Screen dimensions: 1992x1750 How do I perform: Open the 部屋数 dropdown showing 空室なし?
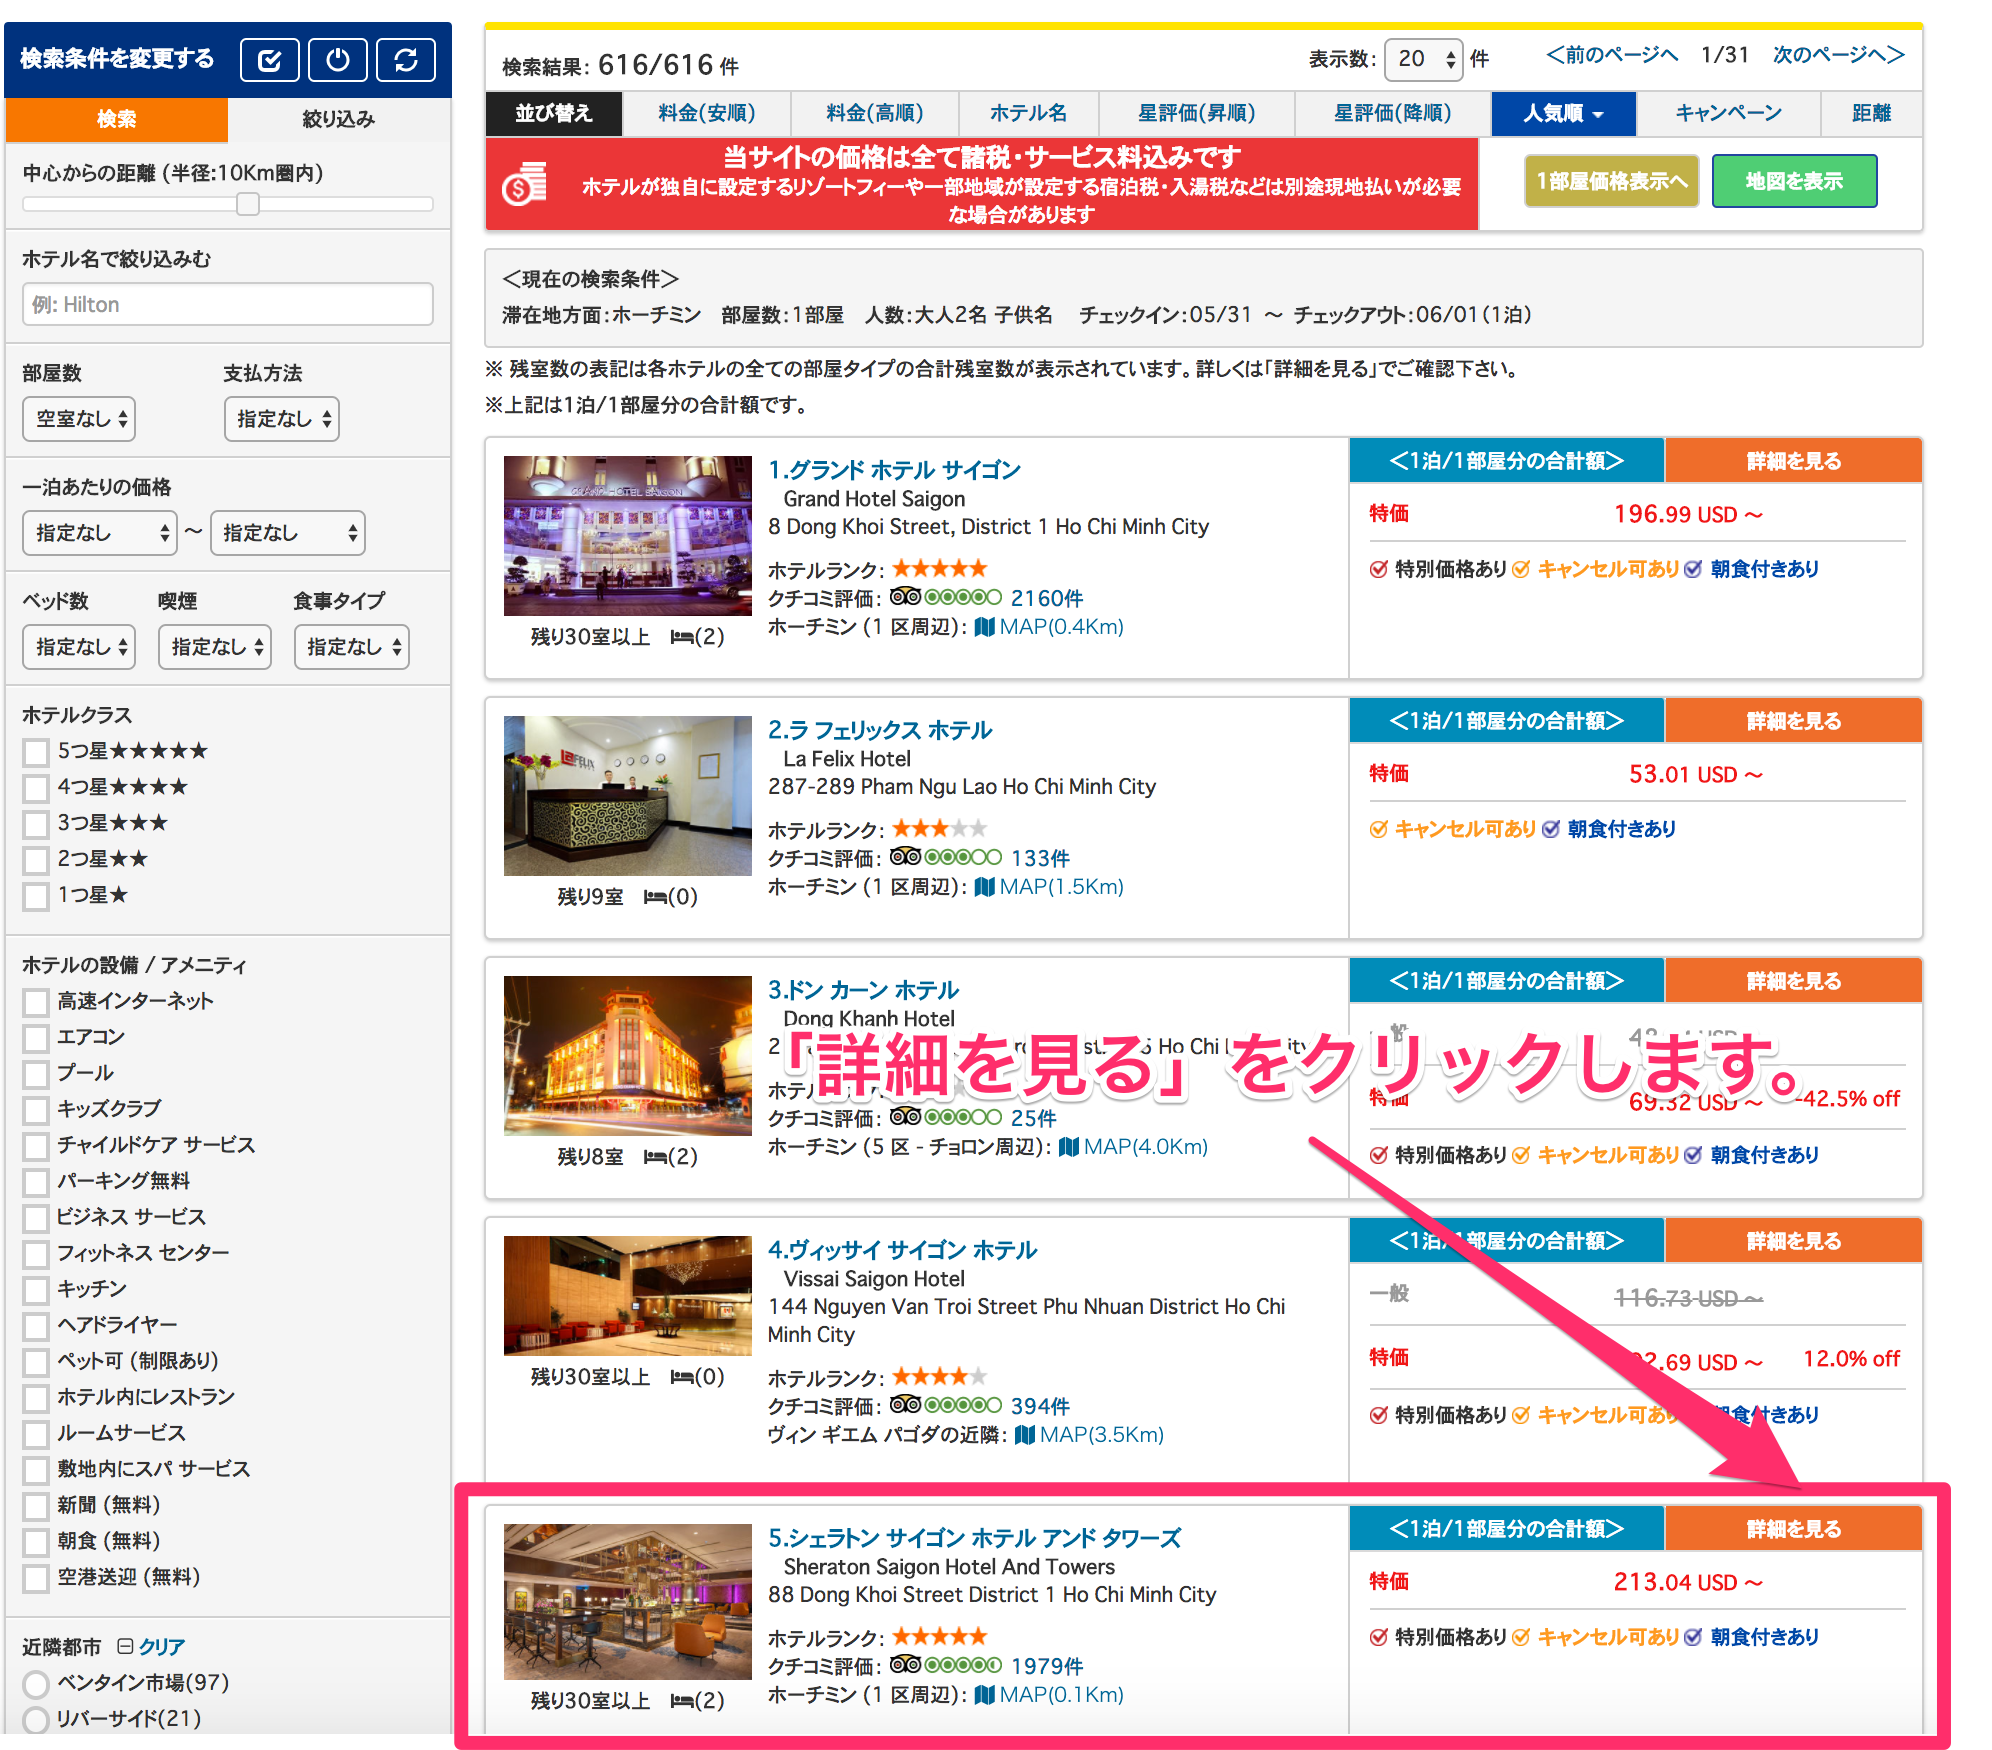(x=79, y=419)
